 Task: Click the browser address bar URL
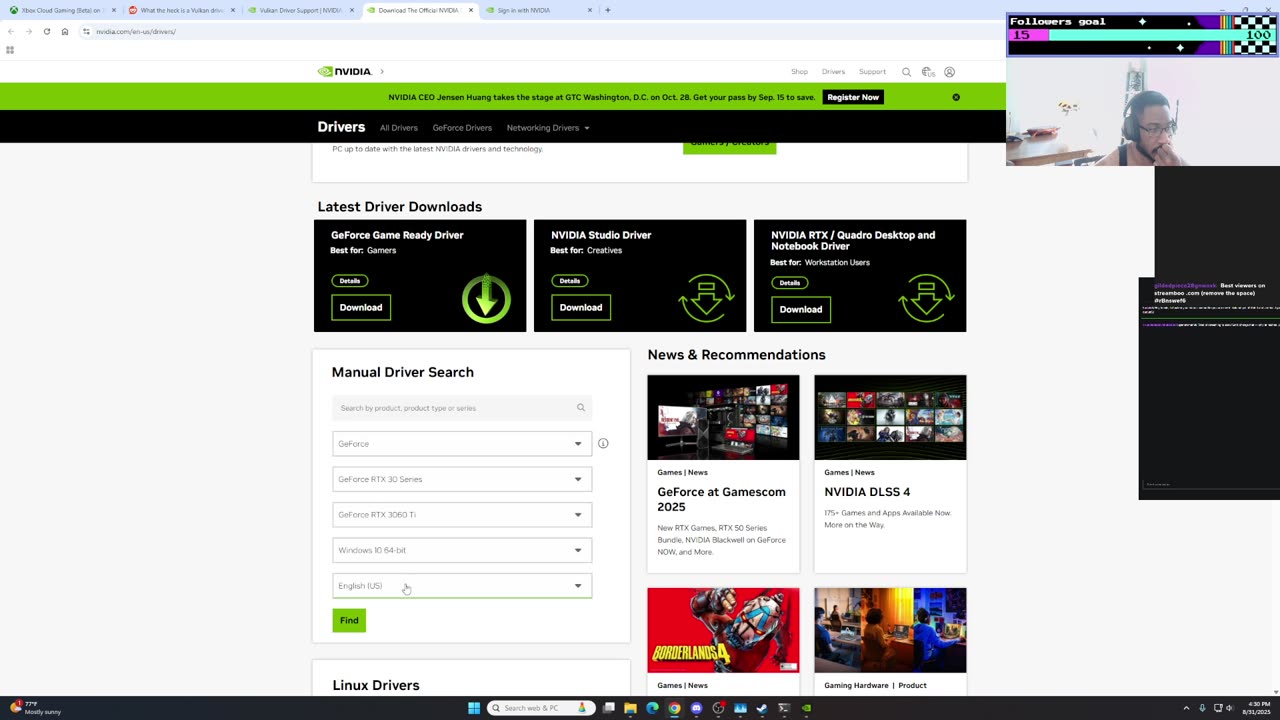136,31
